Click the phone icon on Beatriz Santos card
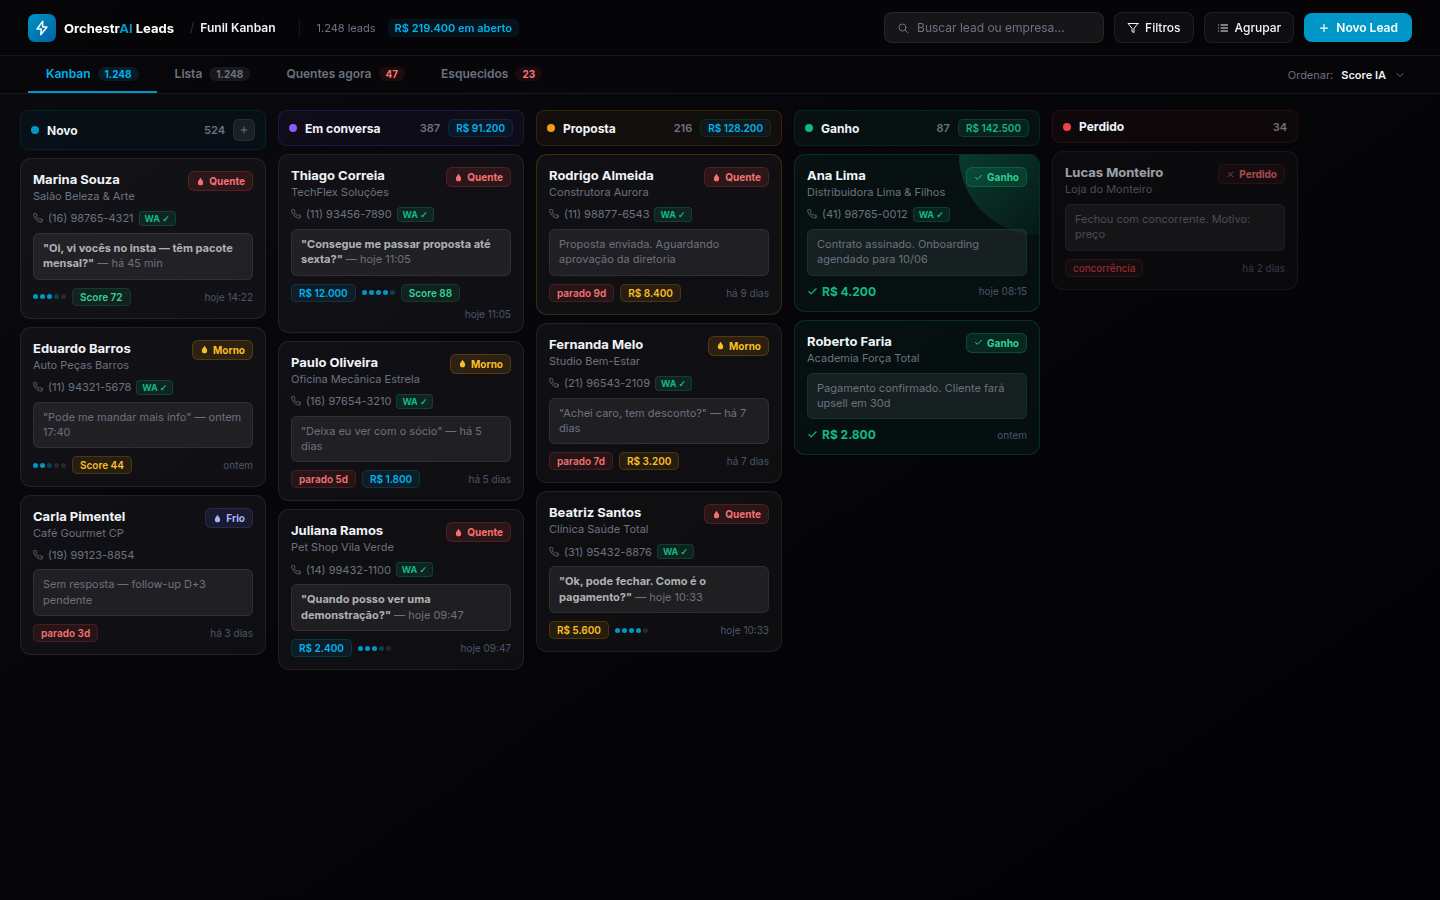This screenshot has width=1440, height=900. pos(554,552)
